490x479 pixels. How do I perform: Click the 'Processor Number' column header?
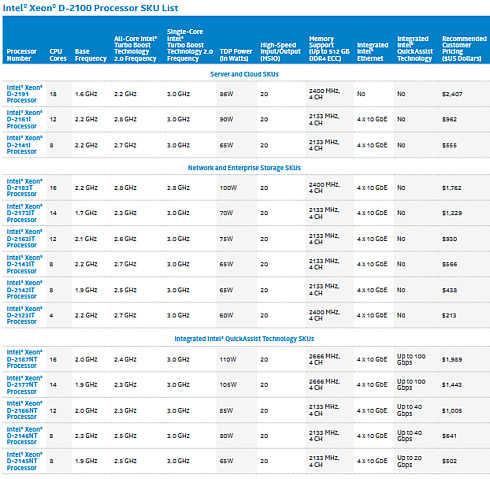tap(22, 55)
